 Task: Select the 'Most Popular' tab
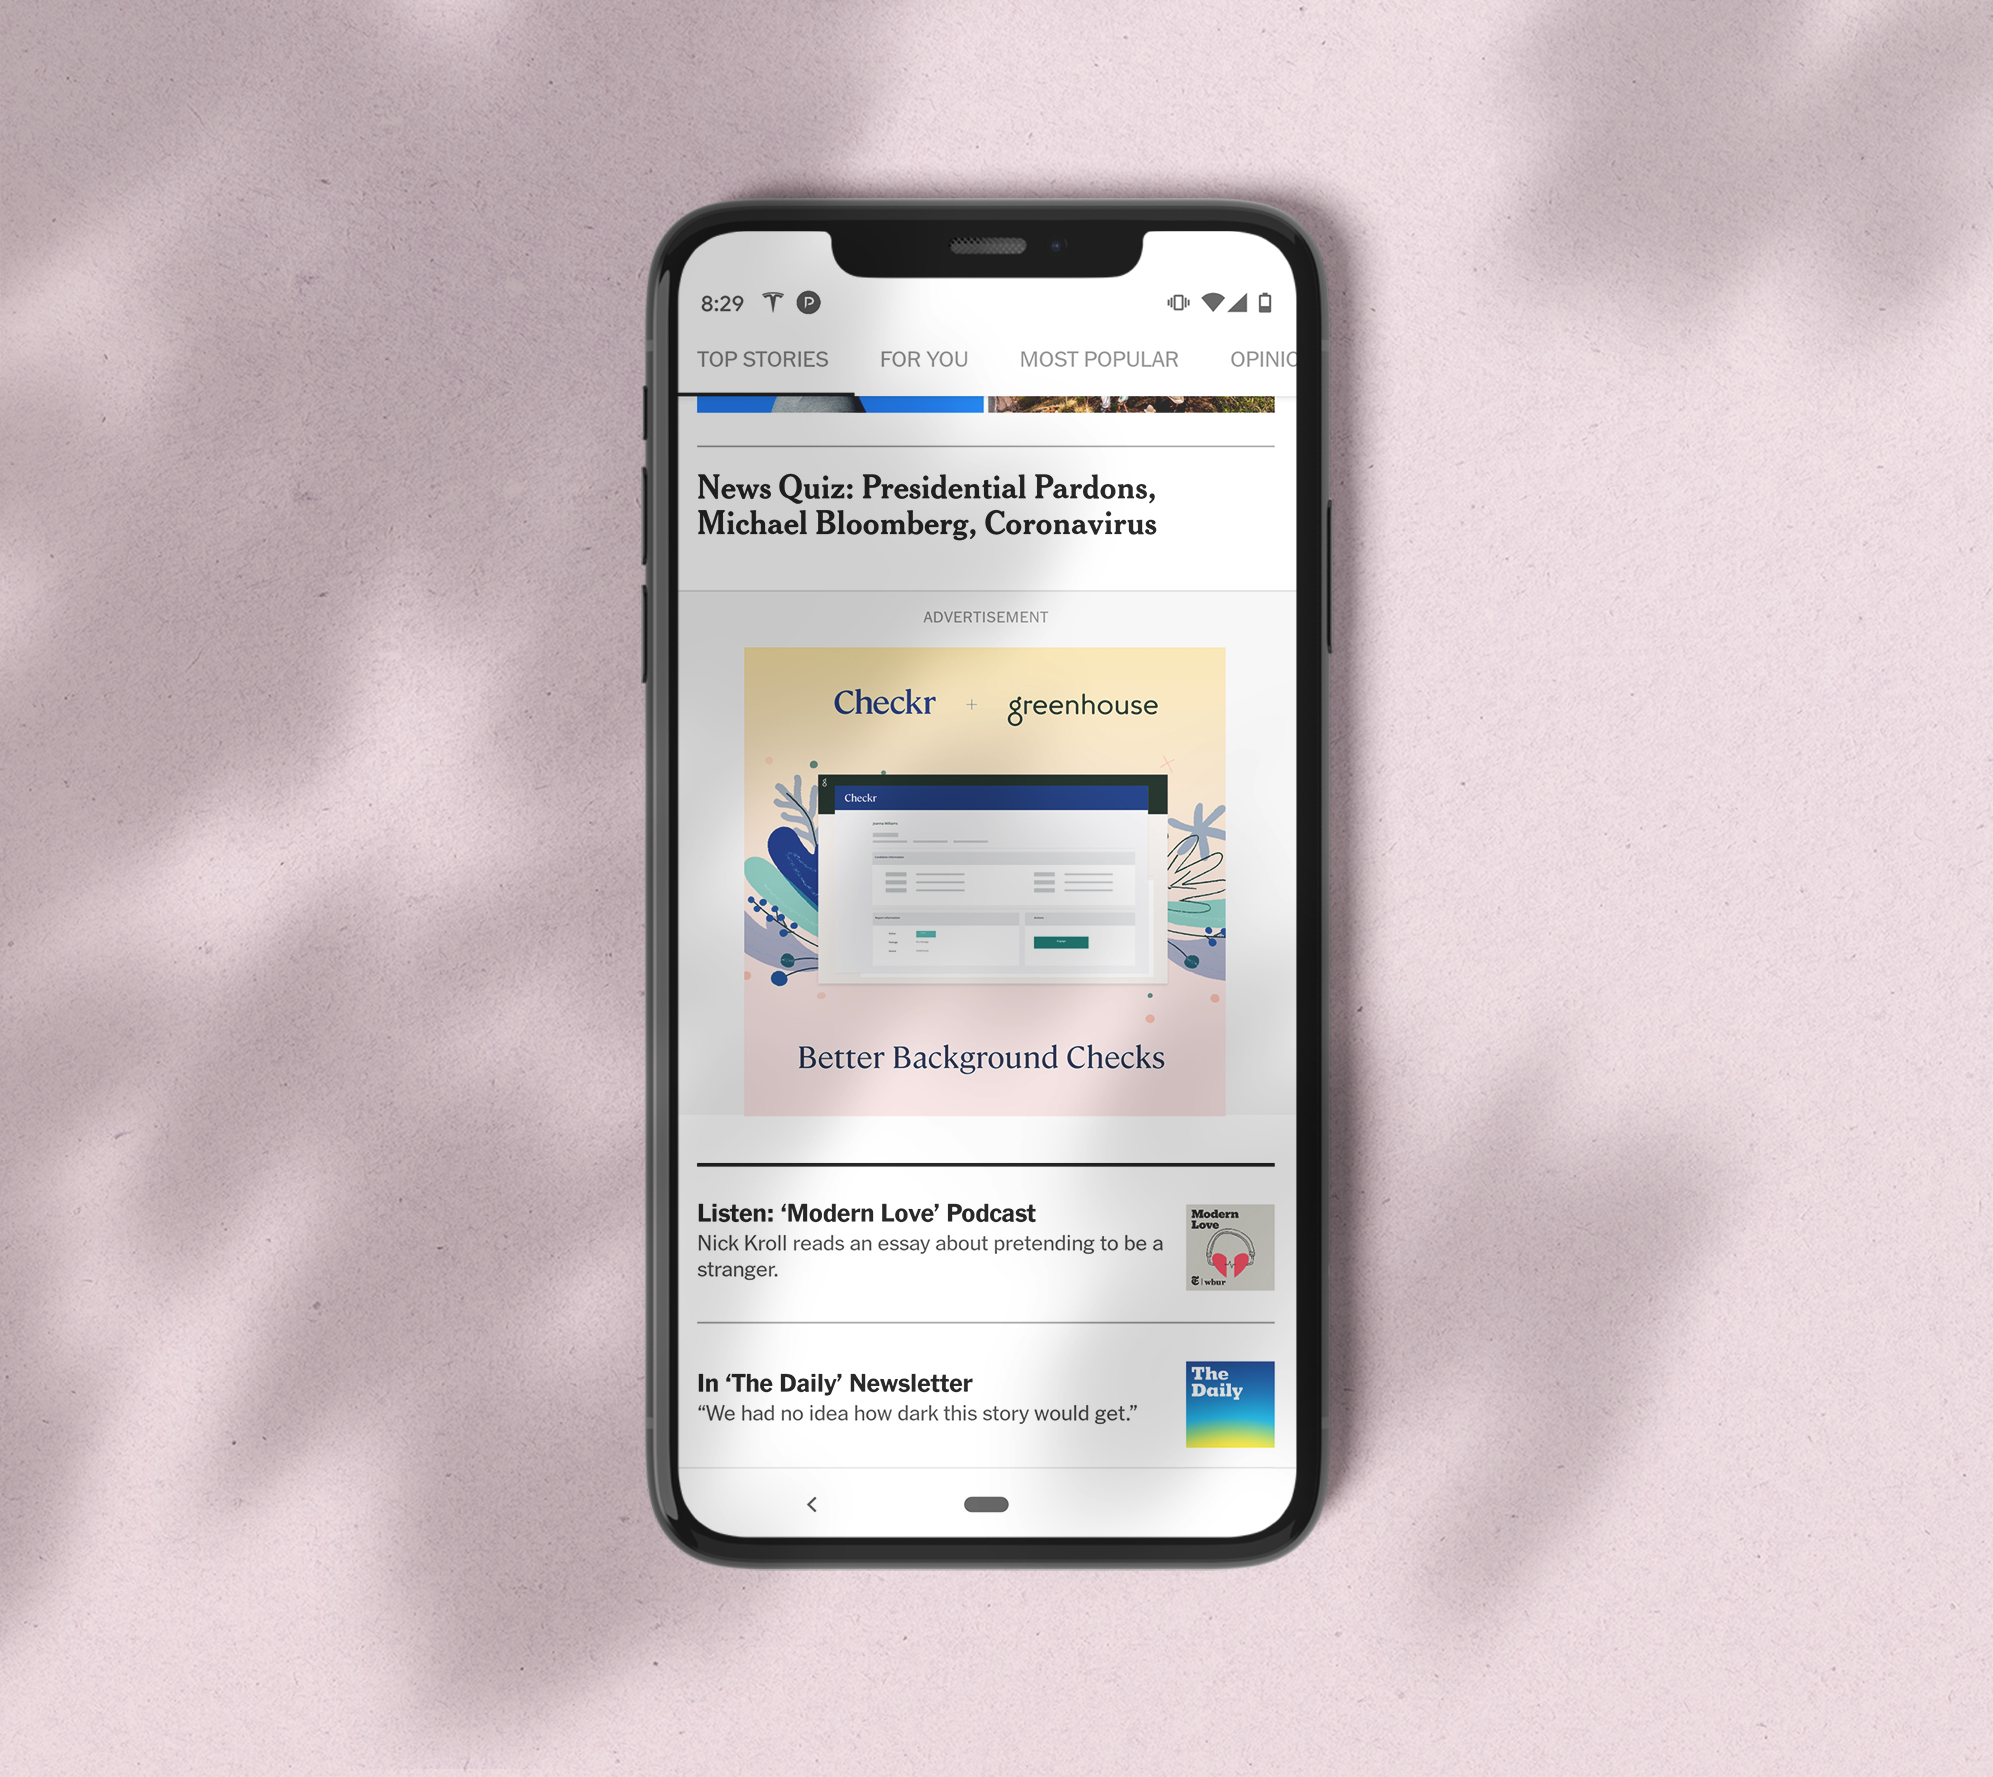(1098, 357)
